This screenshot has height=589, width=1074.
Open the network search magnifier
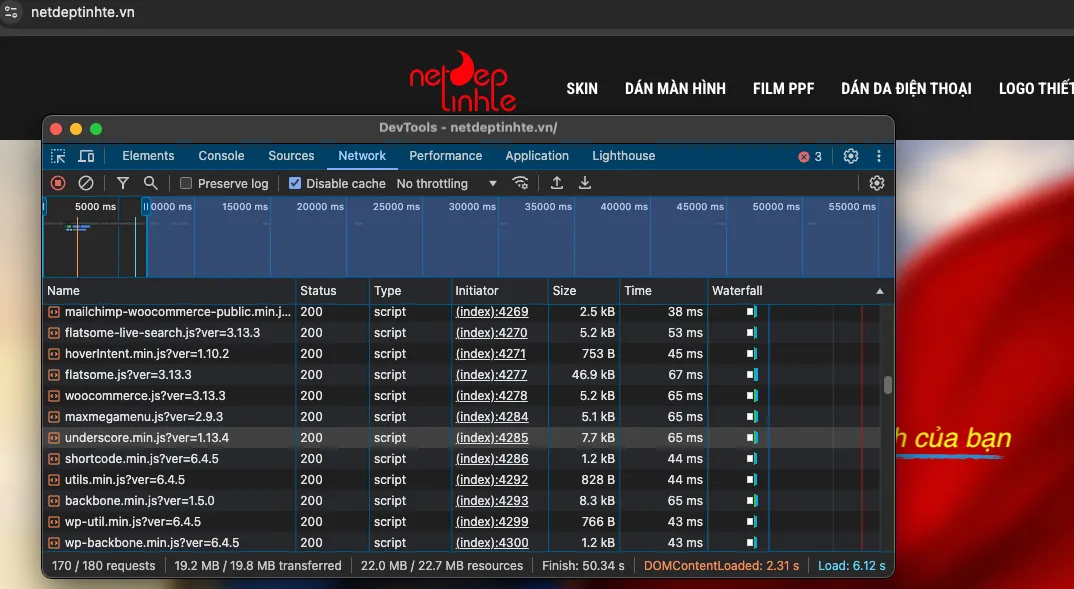[151, 183]
